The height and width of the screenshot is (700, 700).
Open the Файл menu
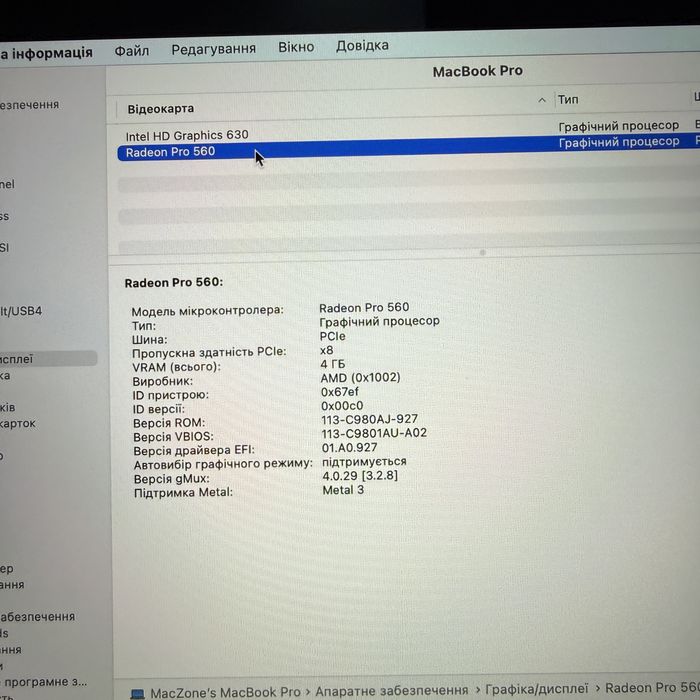(x=132, y=51)
